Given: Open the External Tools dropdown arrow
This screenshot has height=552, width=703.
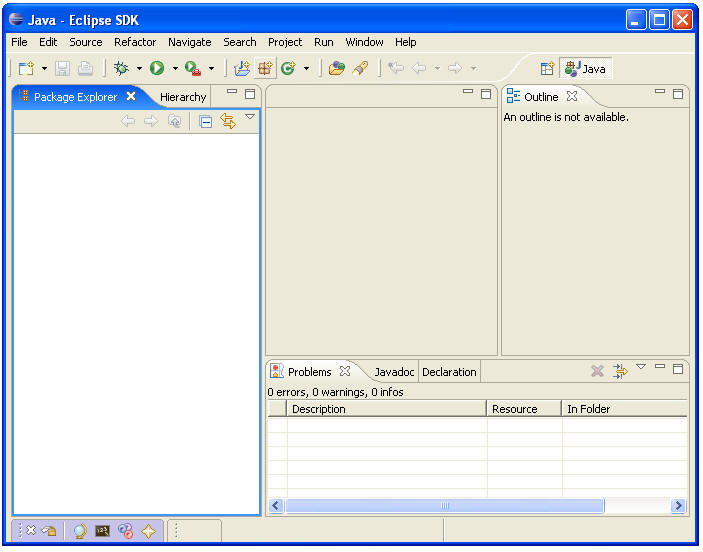Looking at the screenshot, I should (212, 69).
